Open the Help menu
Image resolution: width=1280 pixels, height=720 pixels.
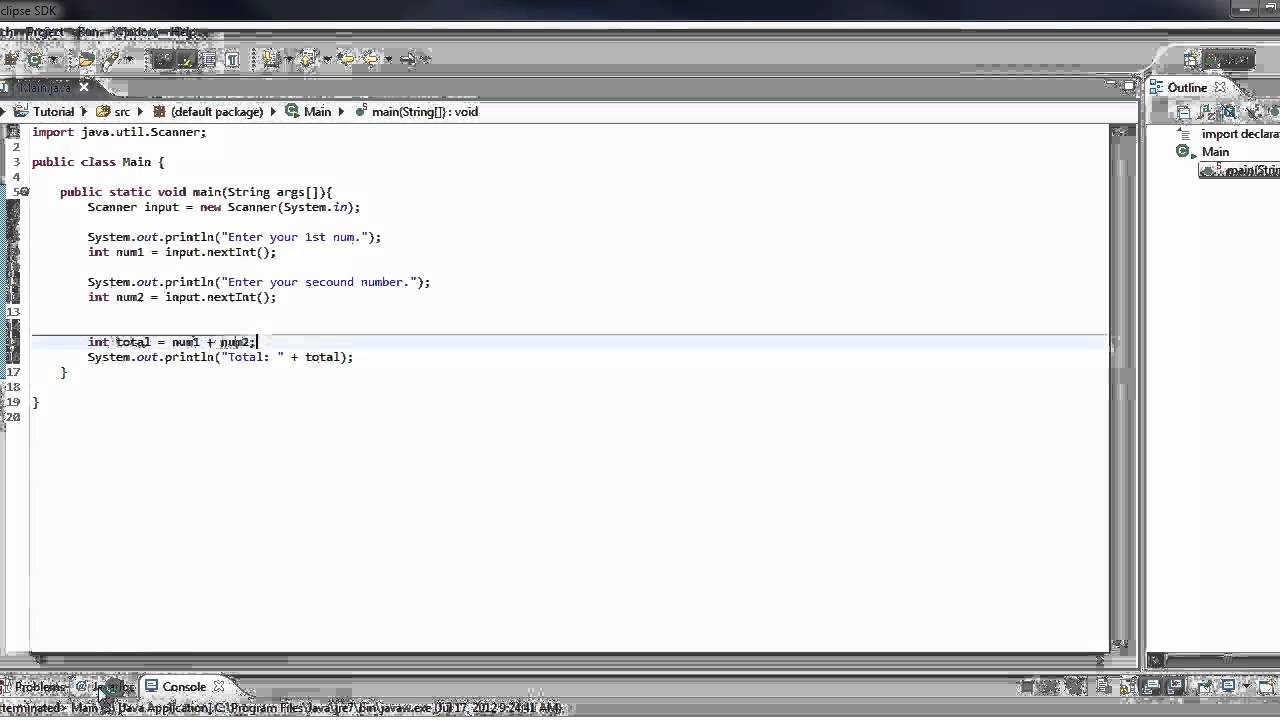[183, 32]
